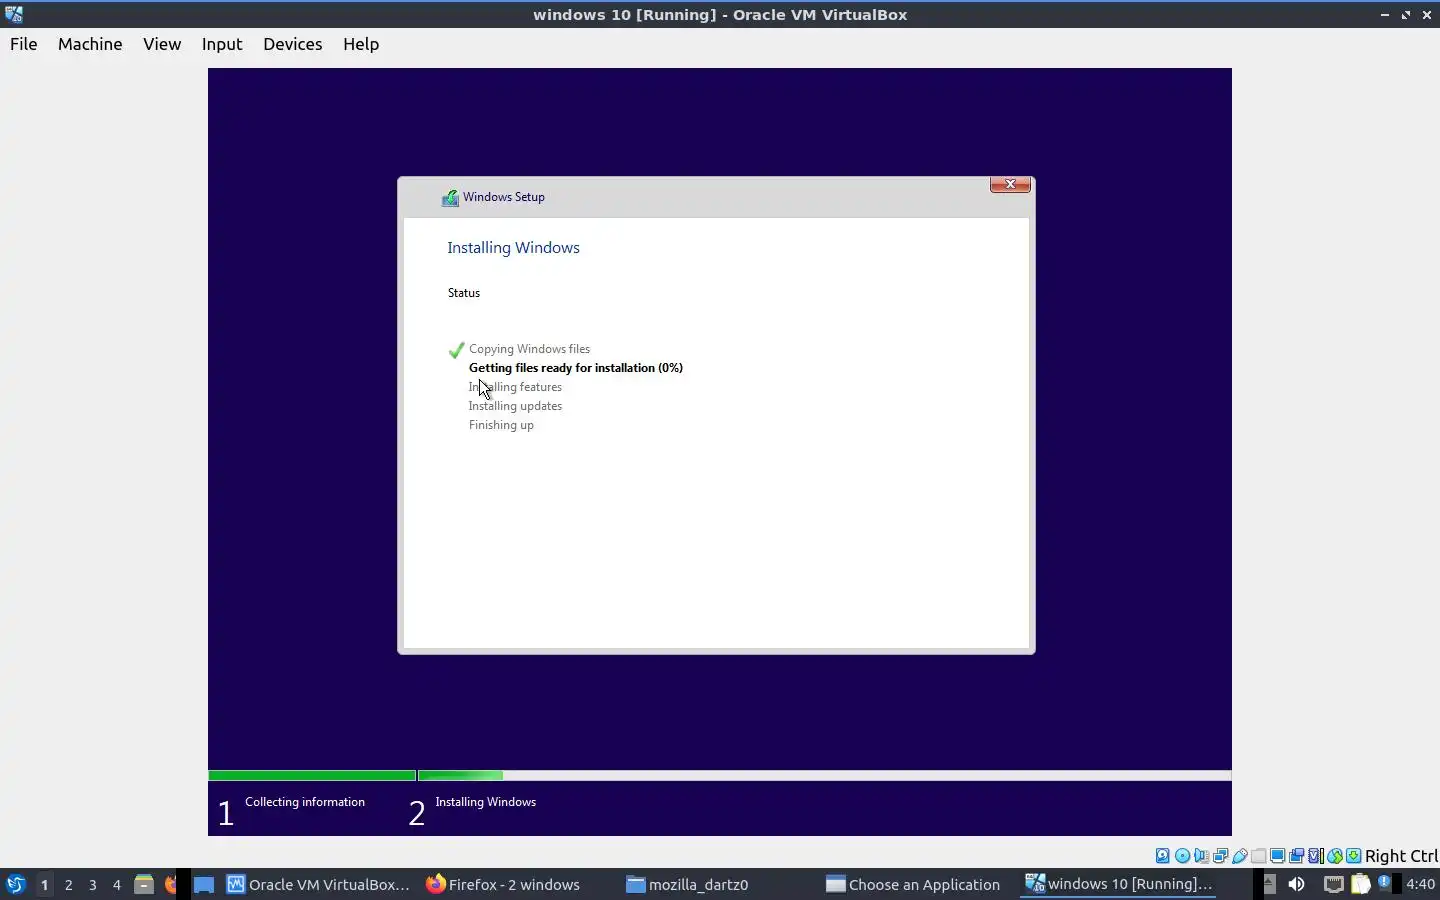This screenshot has width=1440, height=900.
Task: Click the keyboard capture arrow icon
Action: point(1353,856)
